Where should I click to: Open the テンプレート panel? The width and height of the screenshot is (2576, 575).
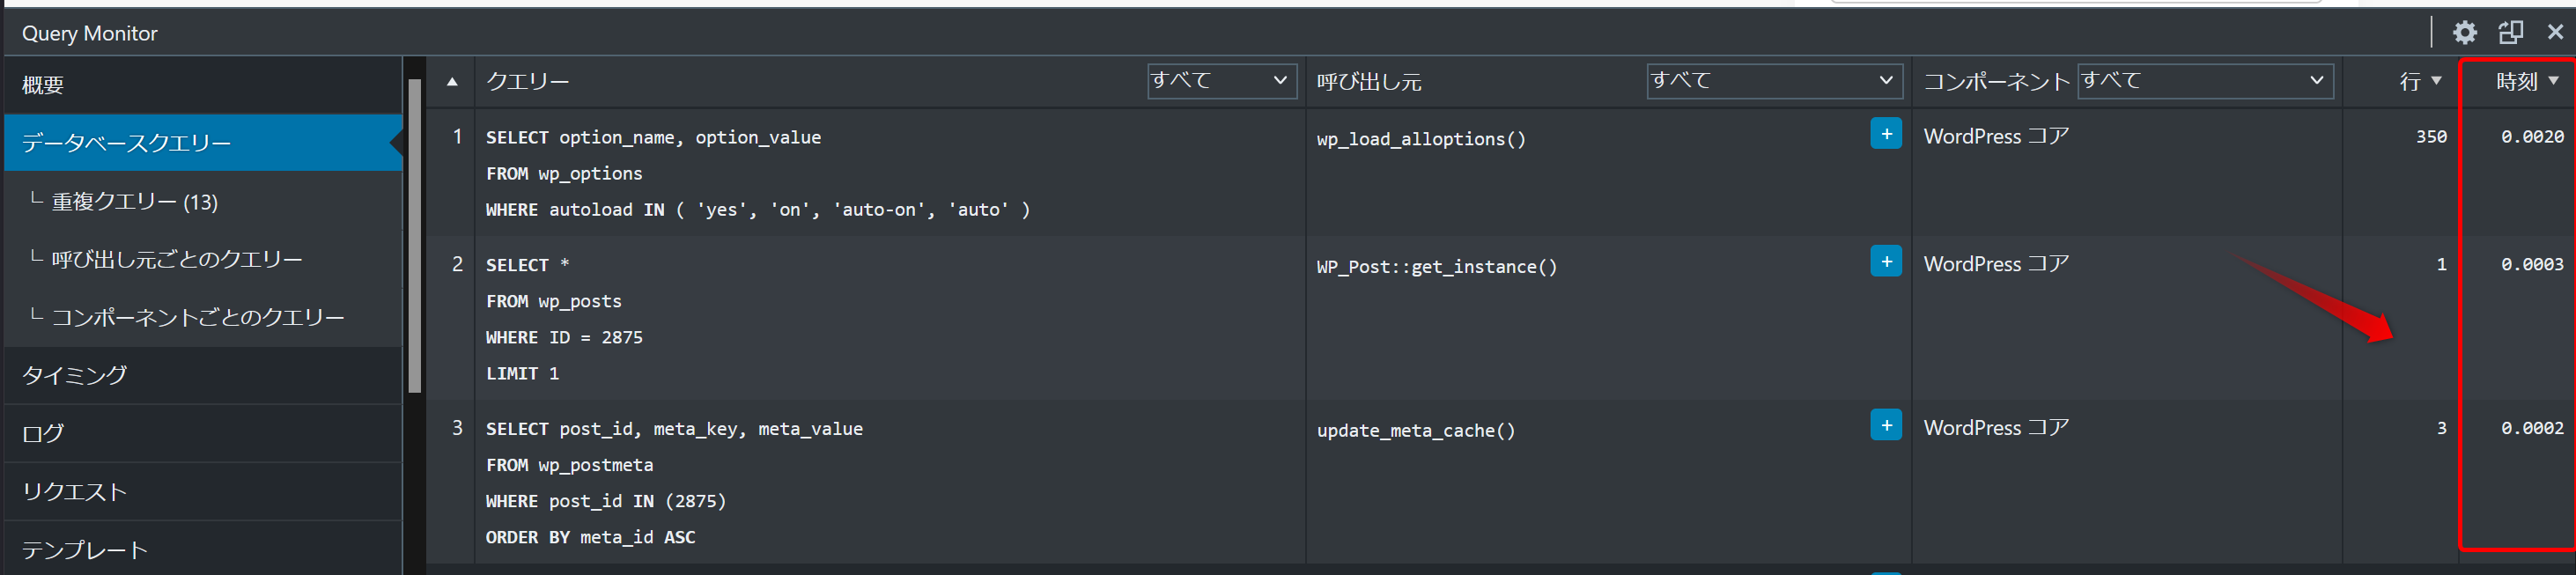[x=203, y=549]
